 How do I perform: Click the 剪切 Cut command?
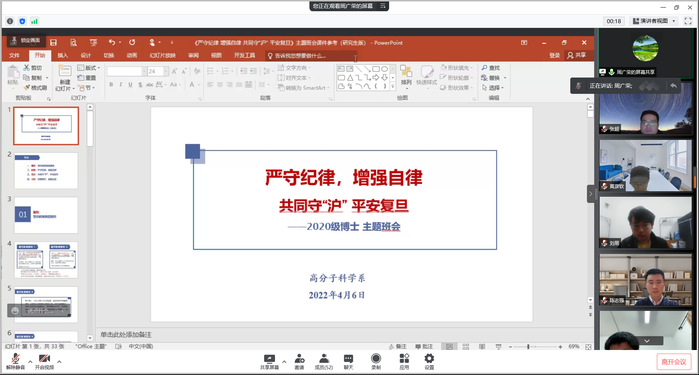[x=33, y=68]
